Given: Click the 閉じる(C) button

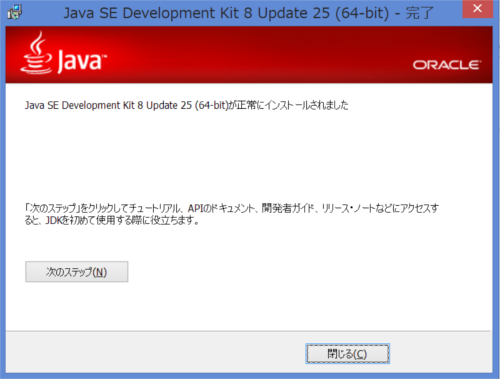Looking at the screenshot, I should click(348, 354).
